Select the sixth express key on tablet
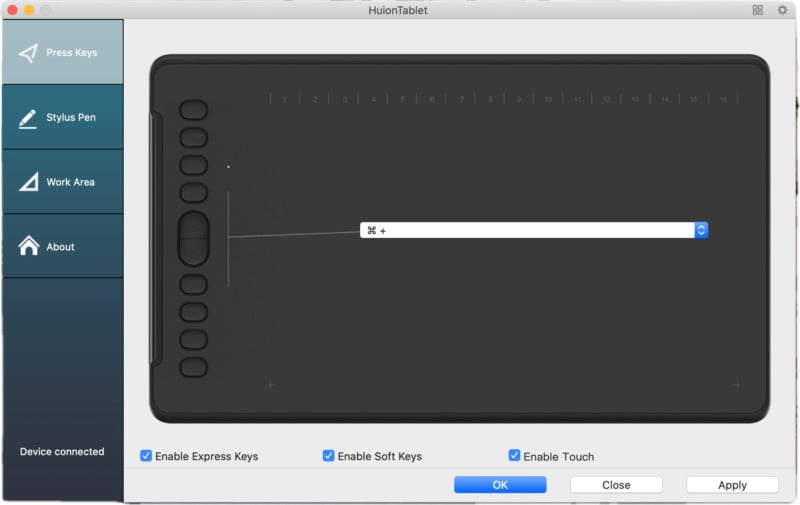 click(x=193, y=312)
